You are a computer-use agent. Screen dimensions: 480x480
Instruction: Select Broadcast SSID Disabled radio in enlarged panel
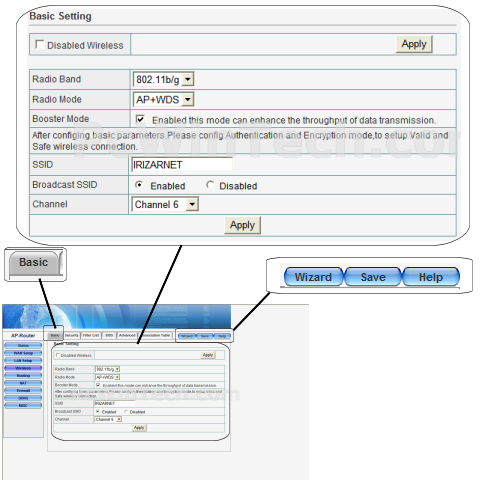210,185
